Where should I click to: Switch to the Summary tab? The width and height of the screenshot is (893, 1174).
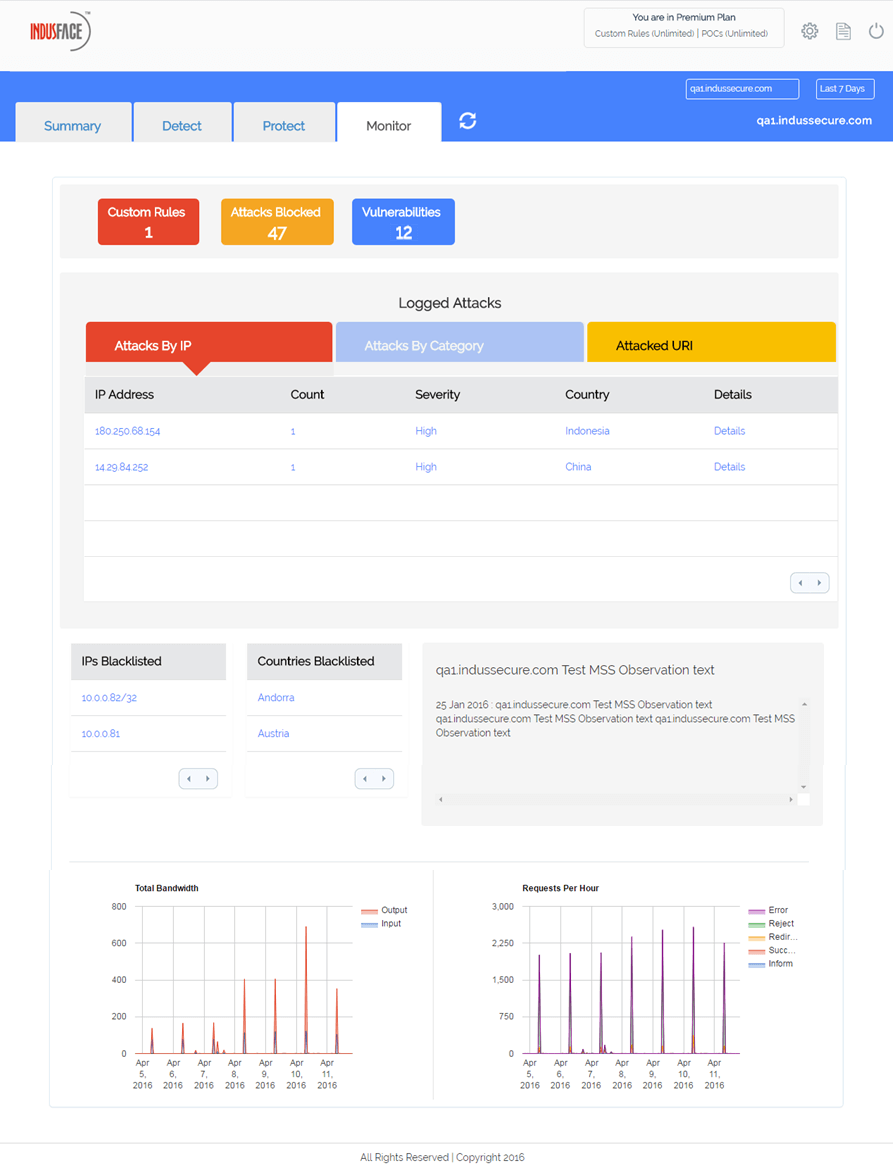(x=73, y=123)
